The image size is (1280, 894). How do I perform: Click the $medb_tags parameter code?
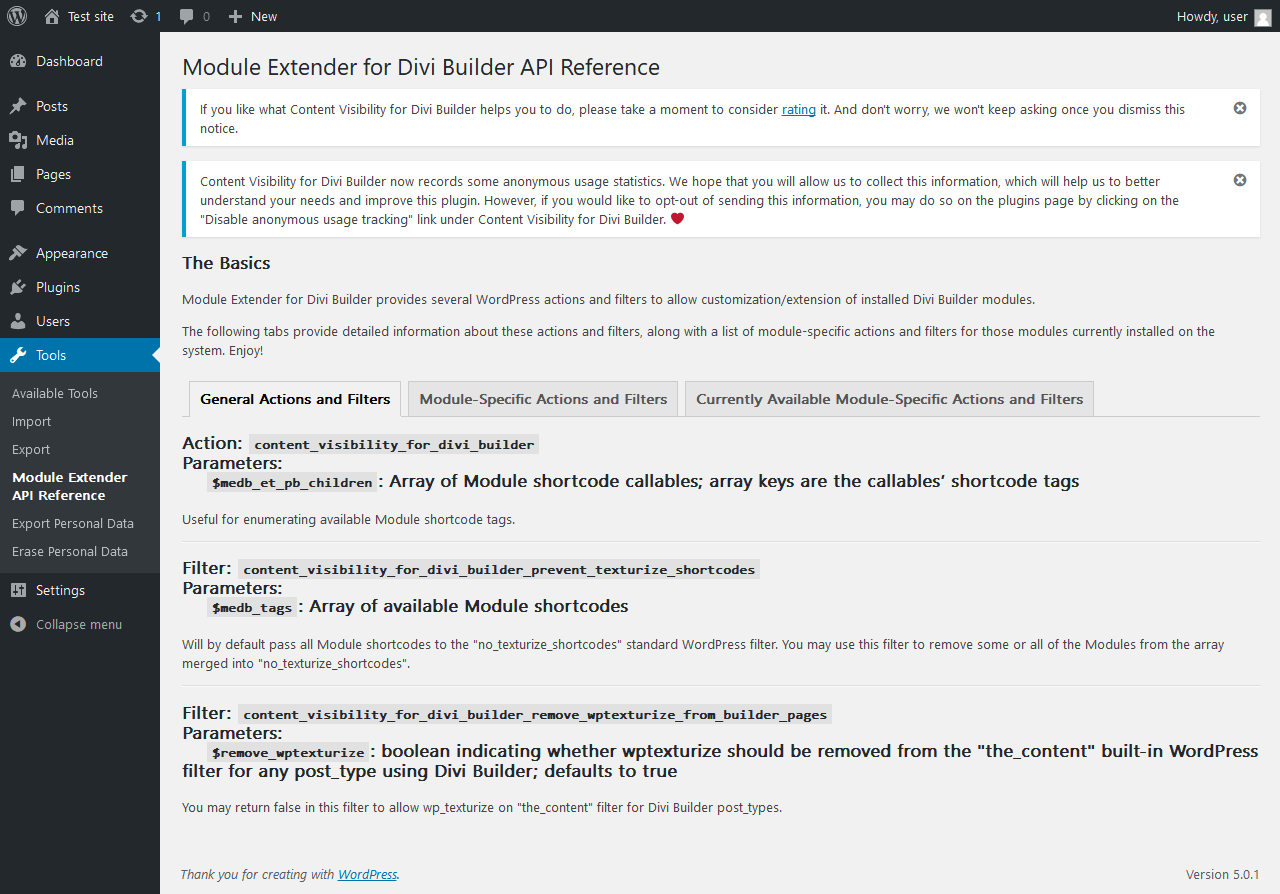(252, 608)
